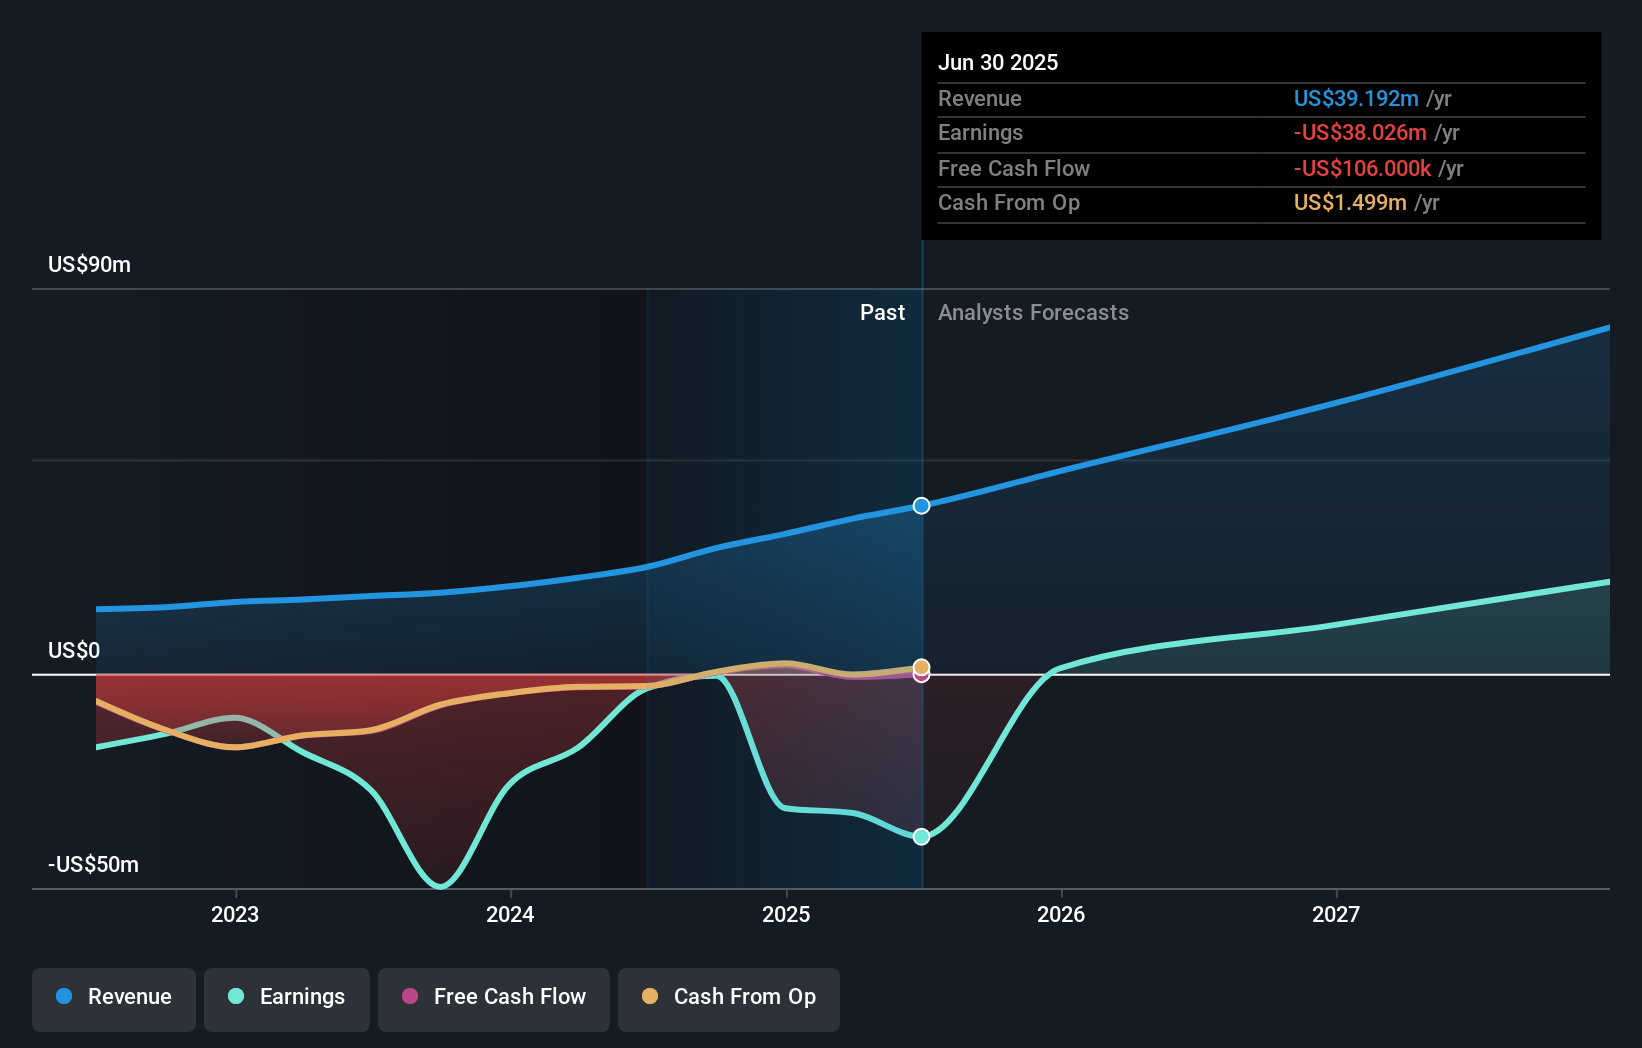Click the blue Revenue legend dot
Screen dimensions: 1642x1048
pyautogui.click(x=63, y=997)
